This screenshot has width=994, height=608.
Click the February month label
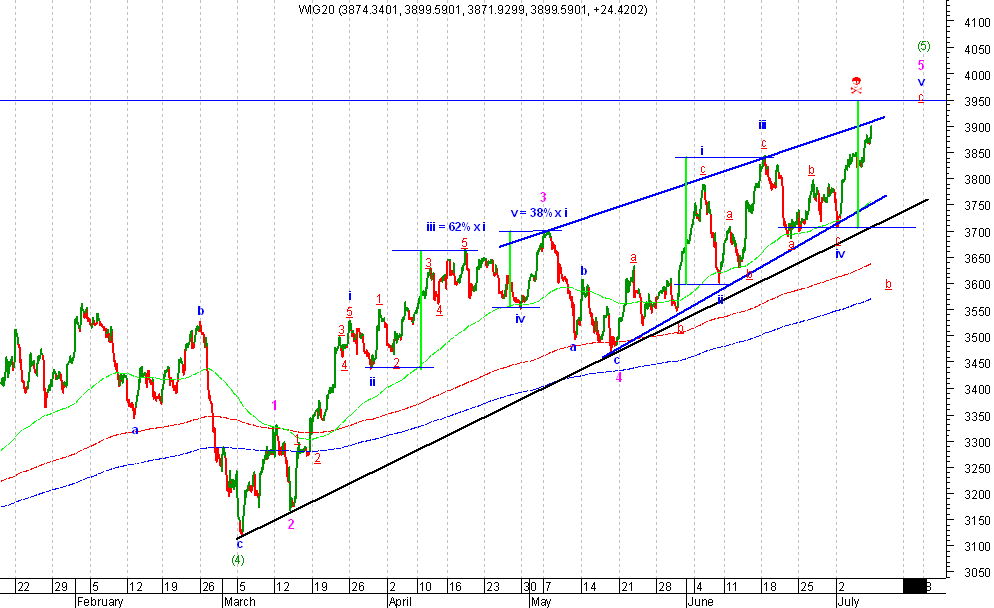[100, 602]
